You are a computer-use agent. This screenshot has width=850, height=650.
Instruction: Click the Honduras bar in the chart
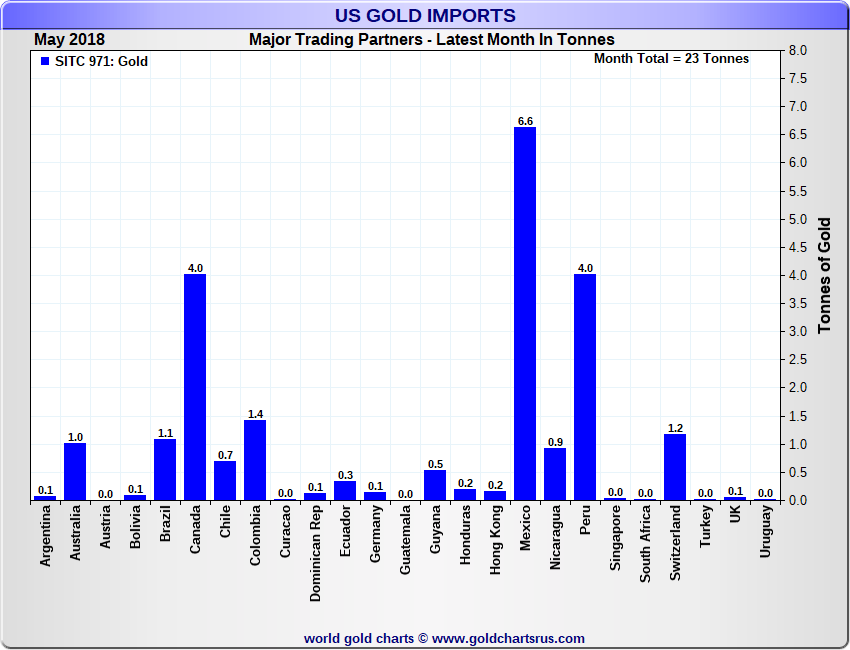465,494
